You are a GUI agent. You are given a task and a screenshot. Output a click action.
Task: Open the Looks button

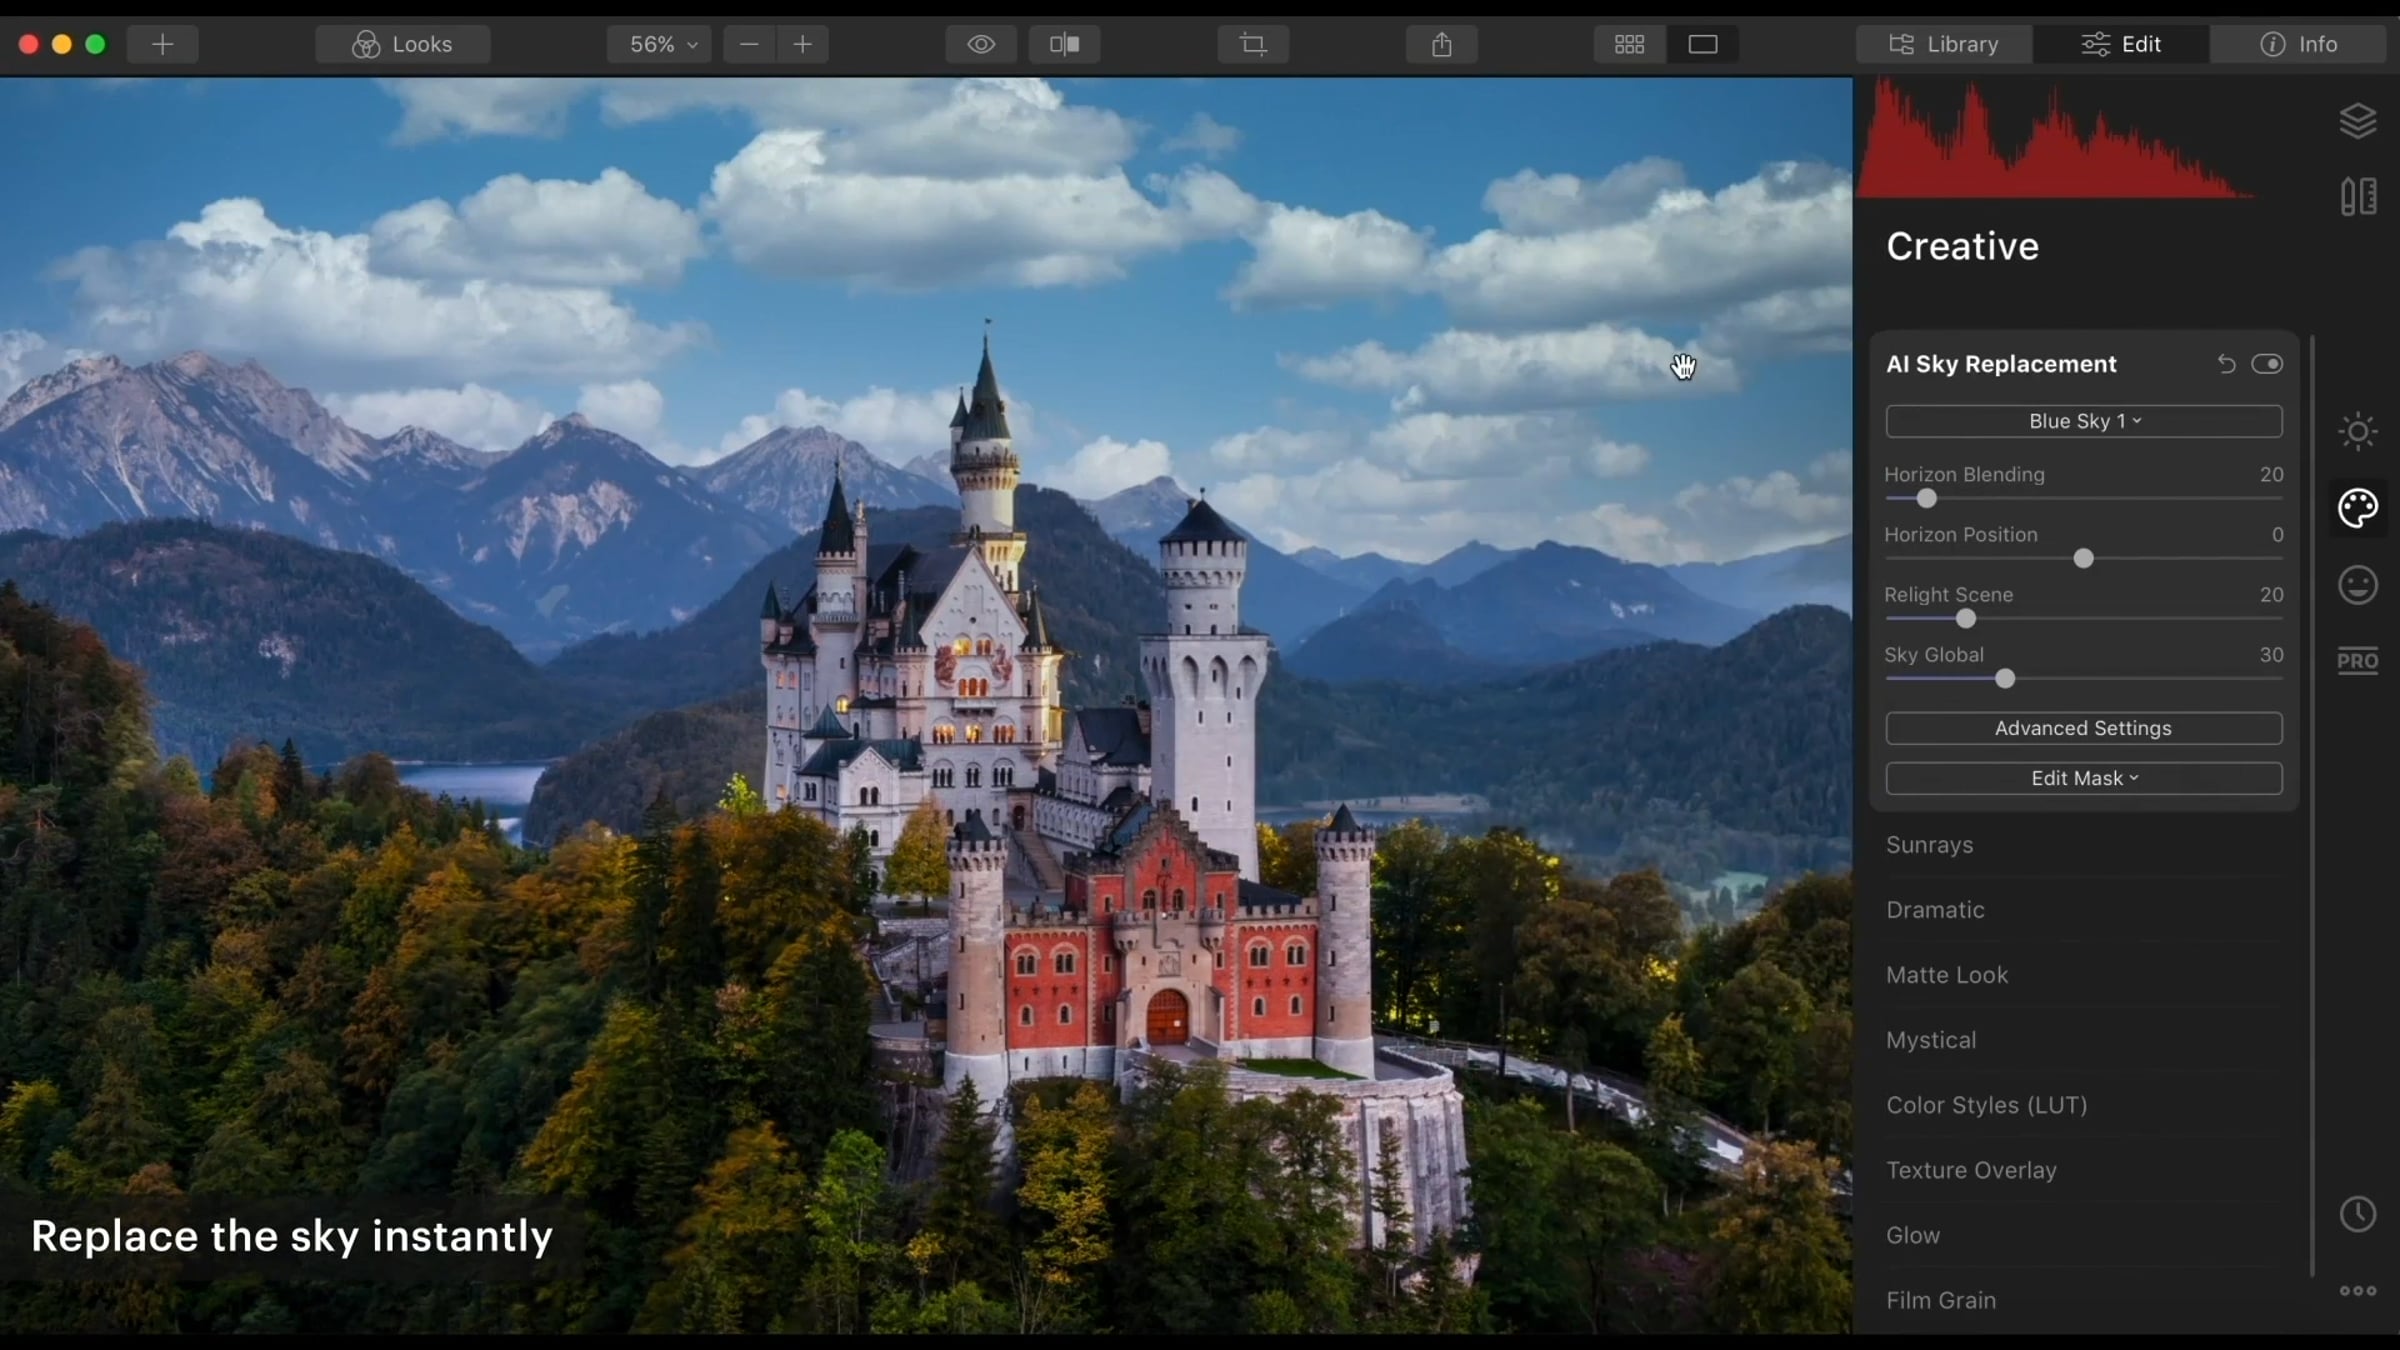pos(402,44)
